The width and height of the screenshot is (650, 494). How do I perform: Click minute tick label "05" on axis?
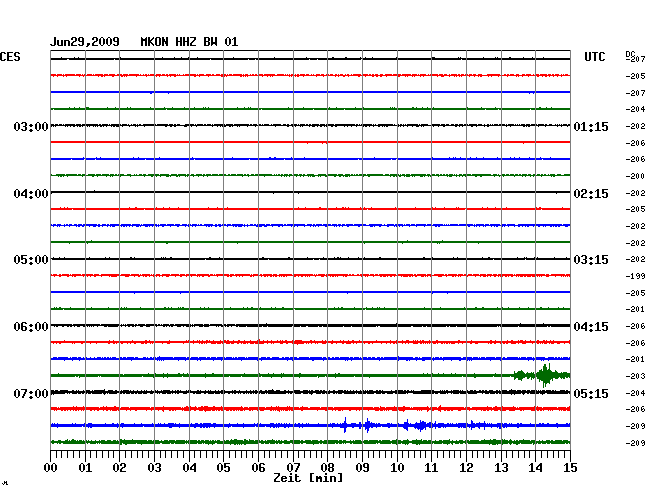[223, 468]
